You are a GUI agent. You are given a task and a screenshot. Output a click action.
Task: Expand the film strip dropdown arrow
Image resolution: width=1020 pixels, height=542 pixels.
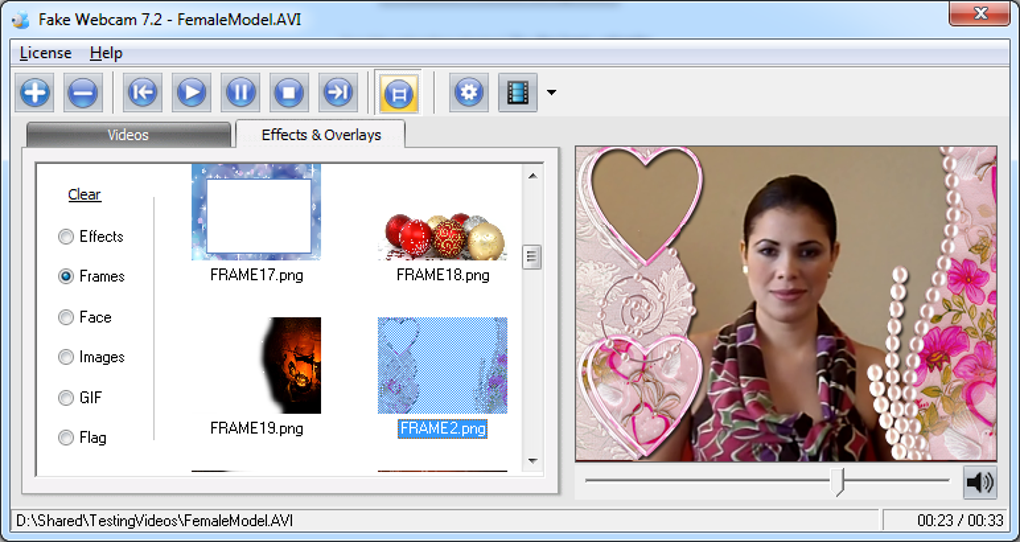[x=551, y=92]
